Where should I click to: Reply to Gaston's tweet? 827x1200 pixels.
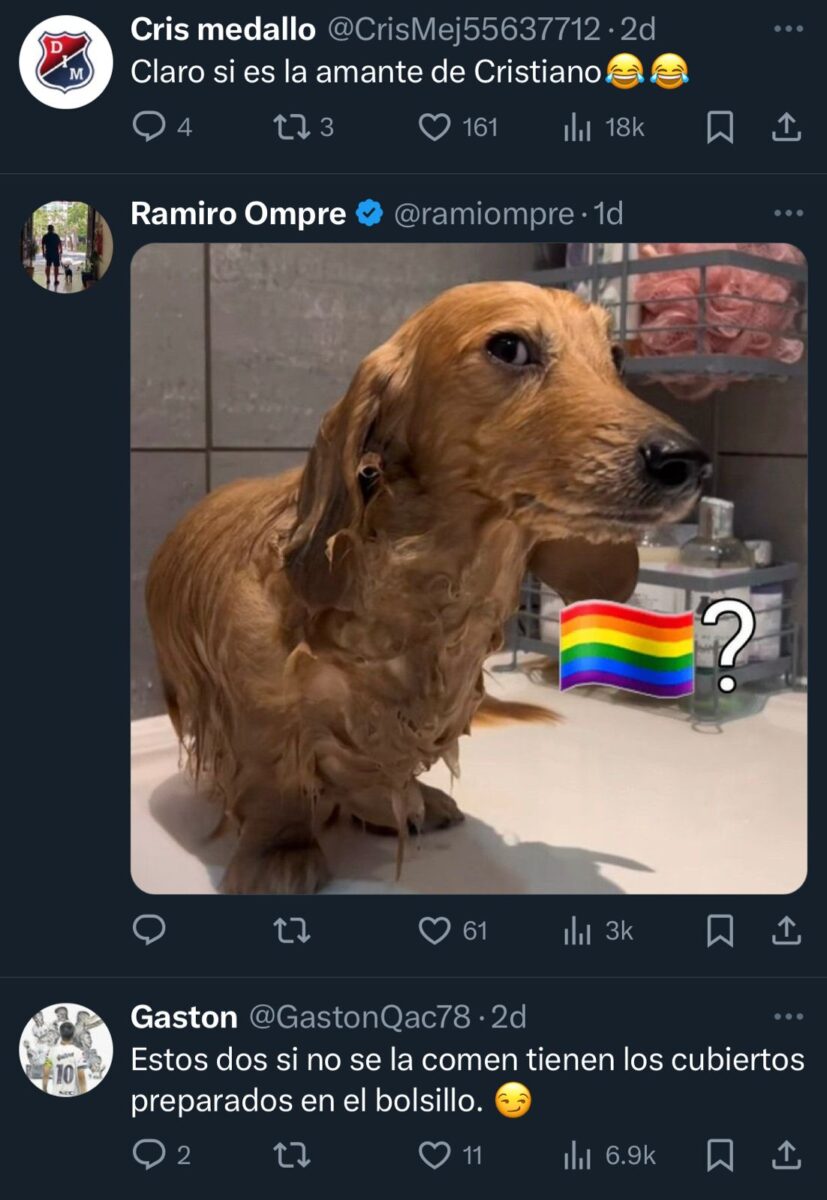pos(149,1156)
